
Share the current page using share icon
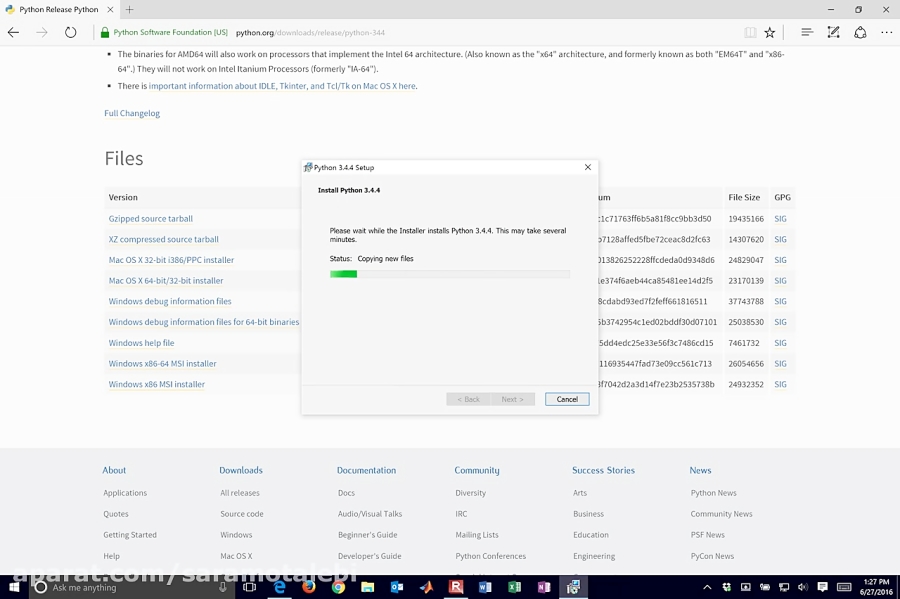pyautogui.click(x=860, y=32)
